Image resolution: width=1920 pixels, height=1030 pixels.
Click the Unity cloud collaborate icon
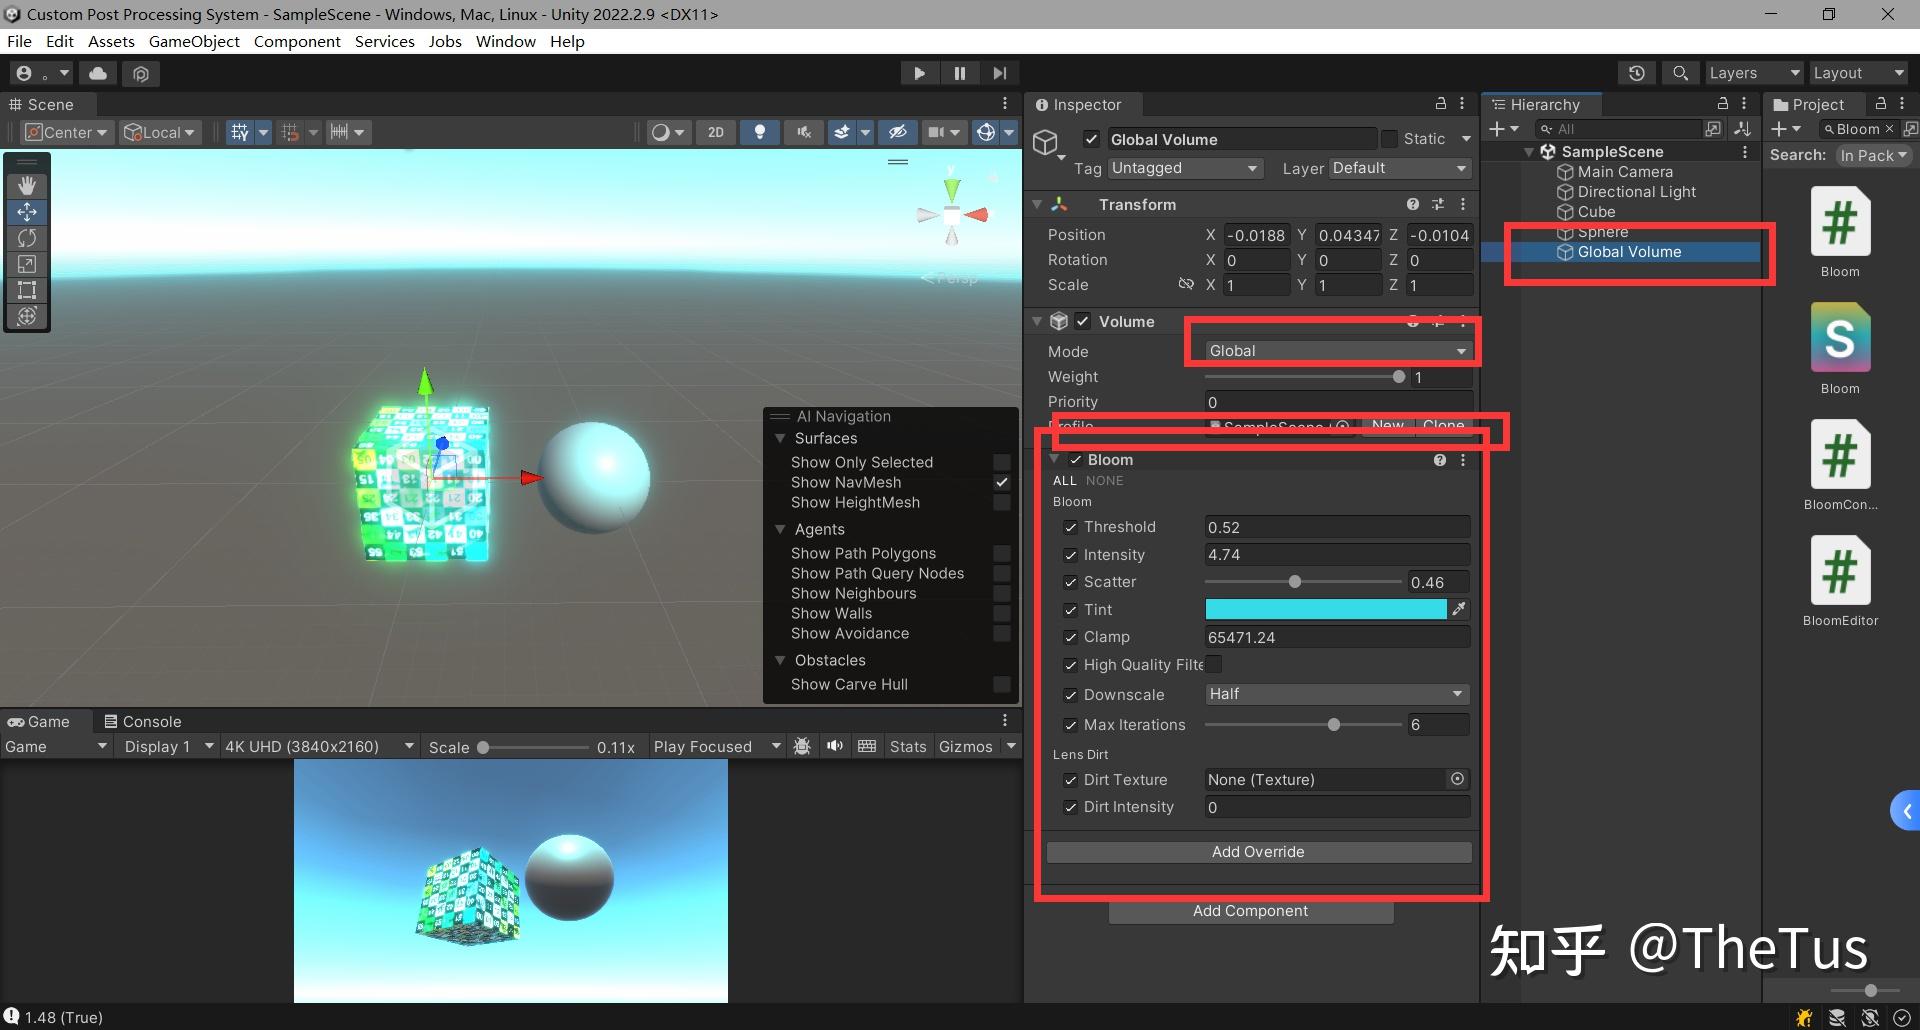(97, 73)
